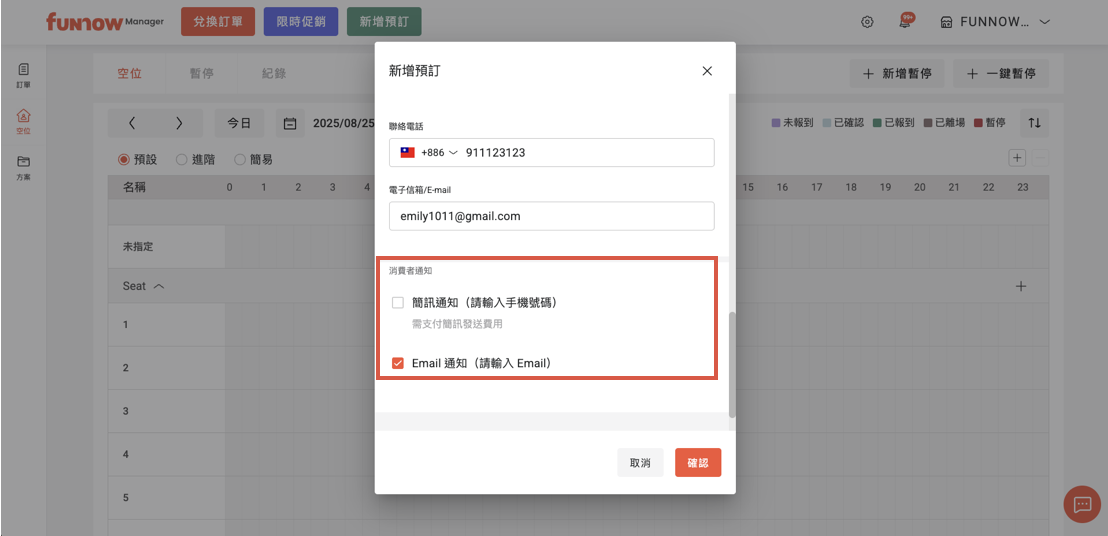Open the chat support bubble
The image size is (1108, 536).
point(1081,505)
